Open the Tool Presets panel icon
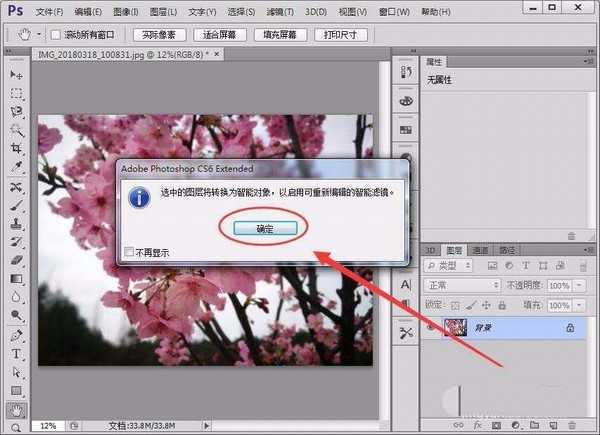600x435 pixels. coord(406,333)
